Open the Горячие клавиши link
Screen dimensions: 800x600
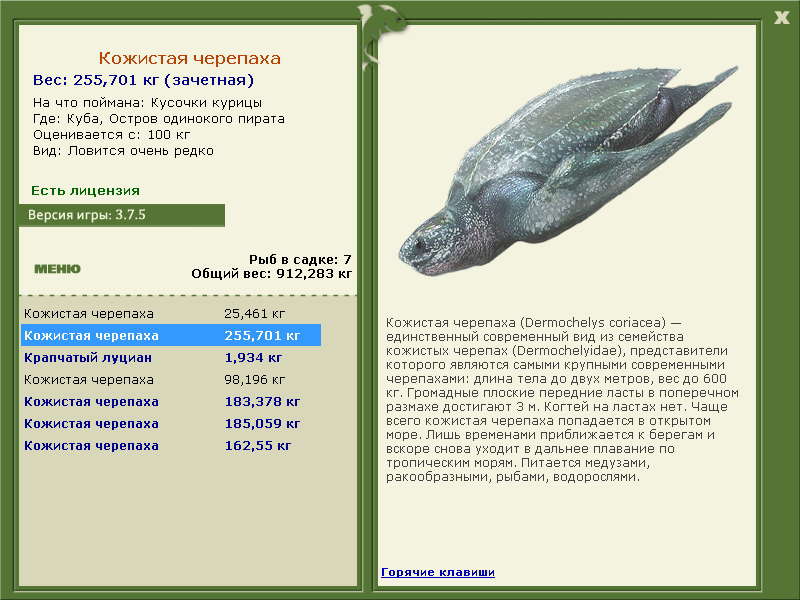click(x=438, y=572)
